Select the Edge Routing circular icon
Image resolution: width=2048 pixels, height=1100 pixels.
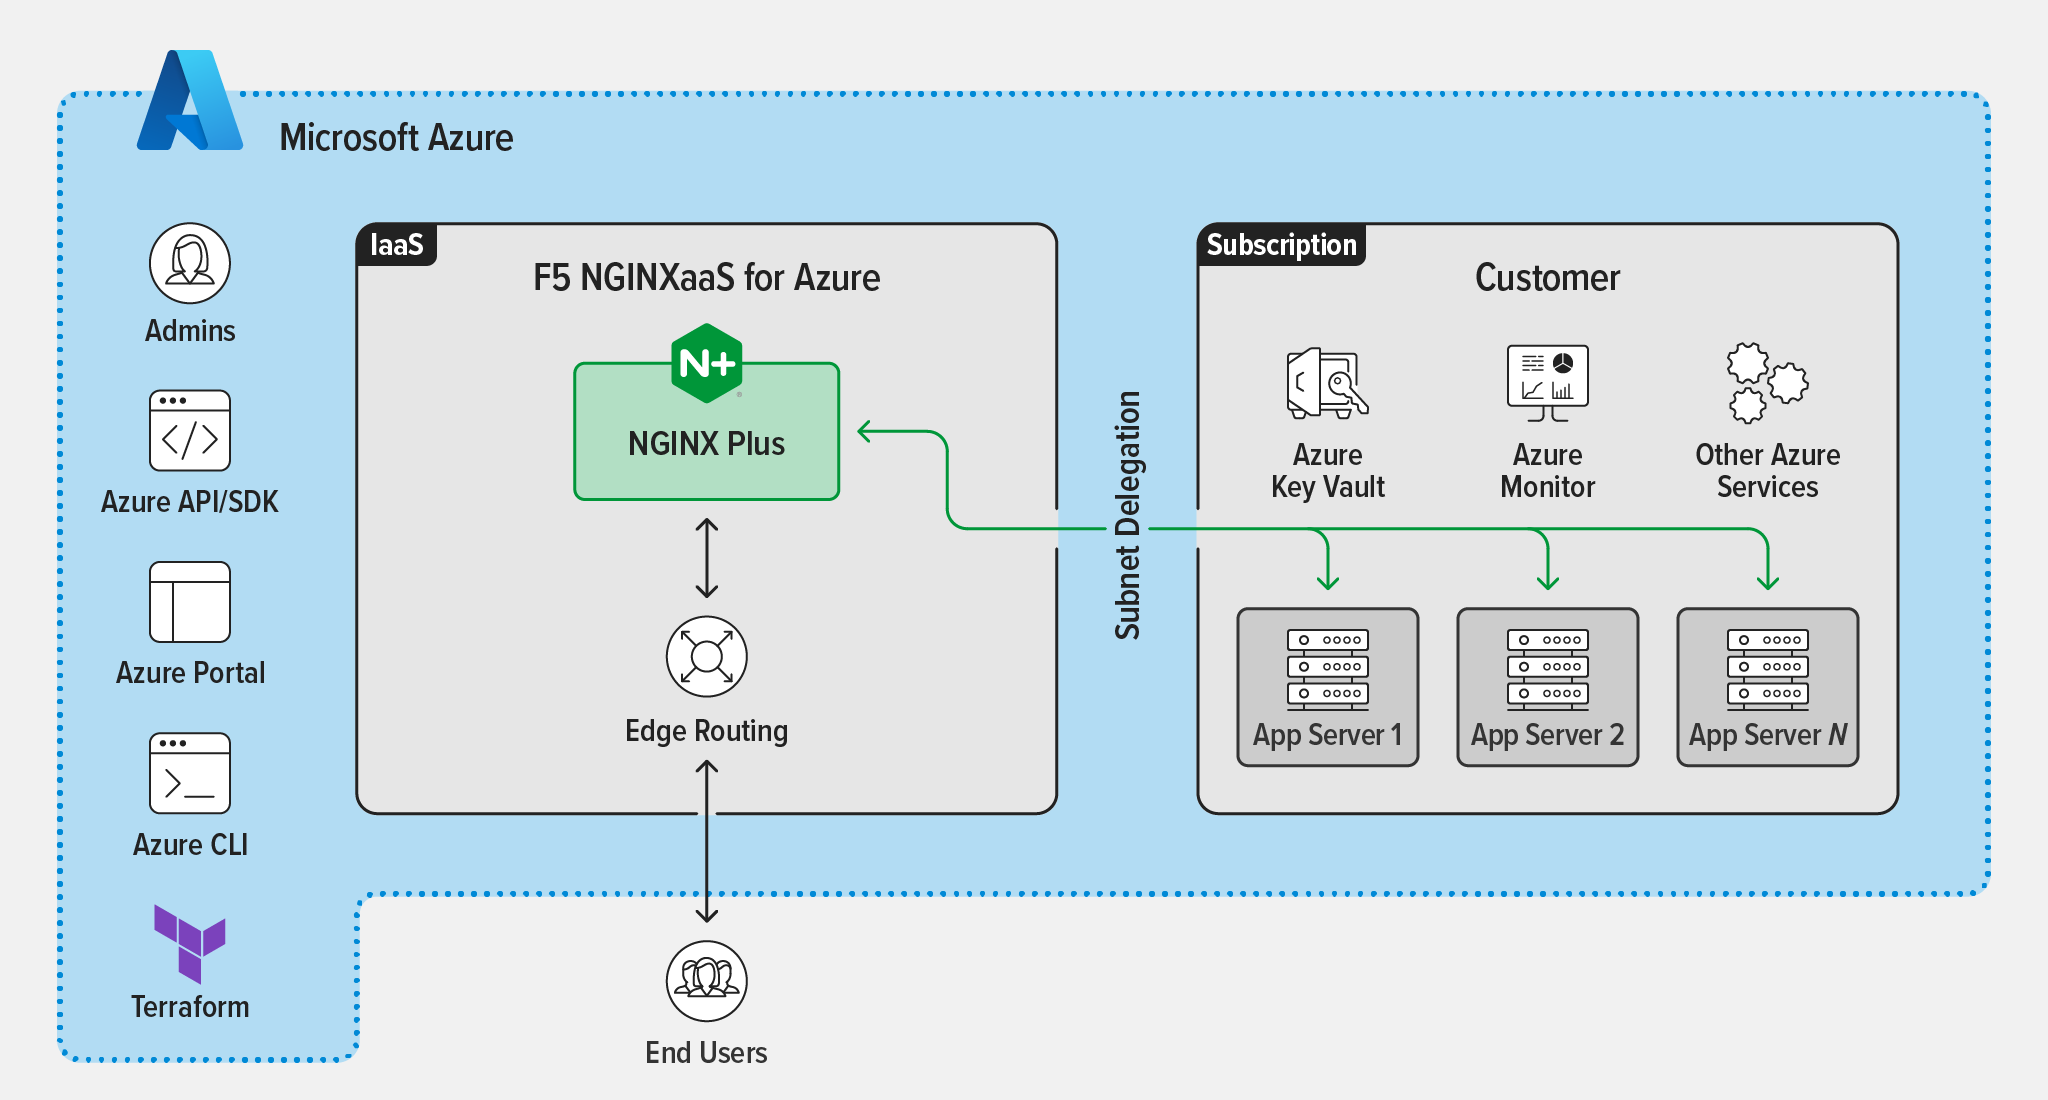[707, 657]
